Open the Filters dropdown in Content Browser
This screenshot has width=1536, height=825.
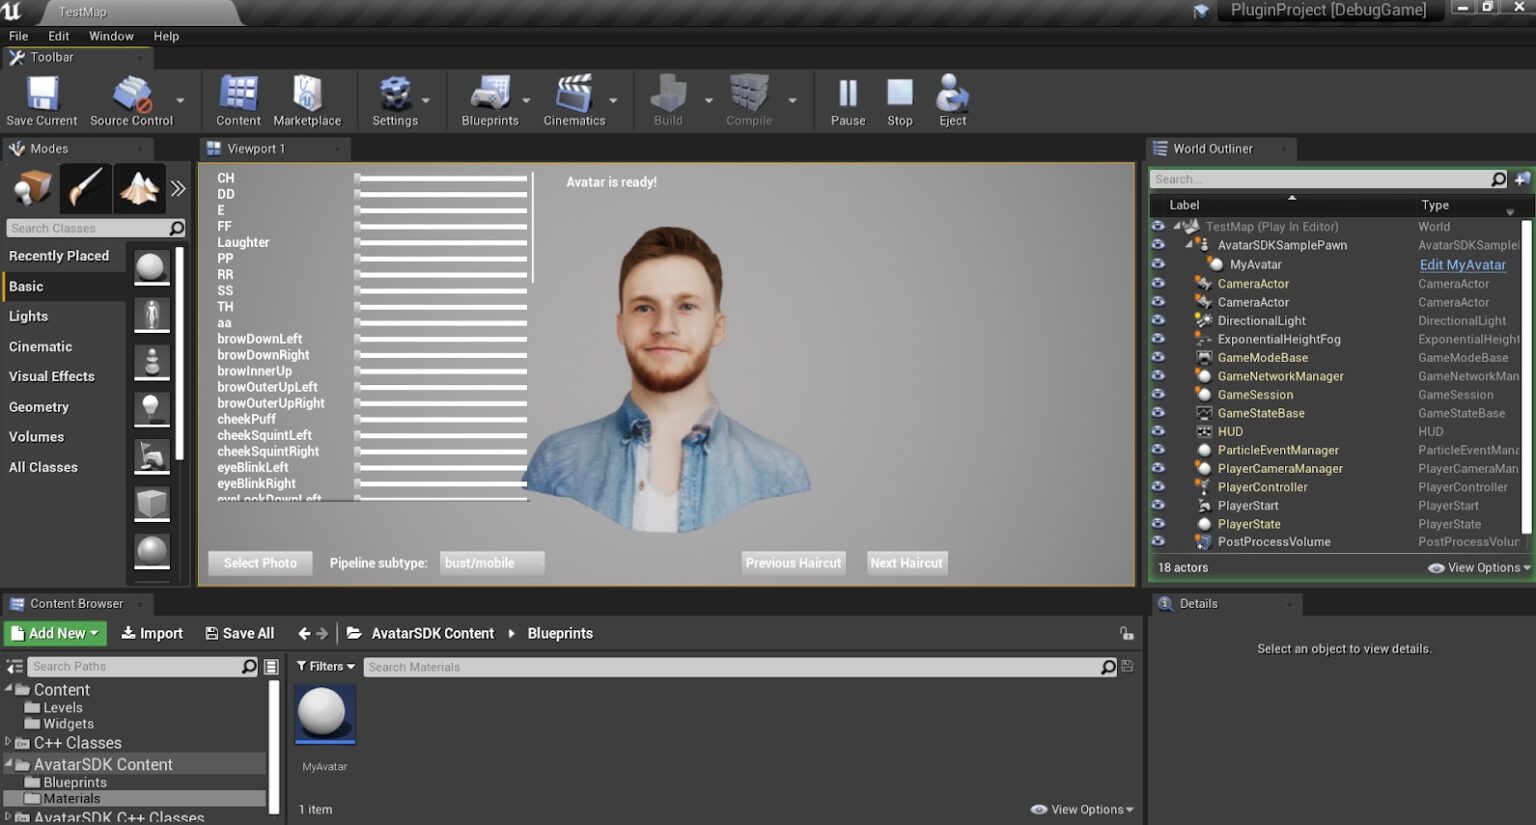coord(325,666)
